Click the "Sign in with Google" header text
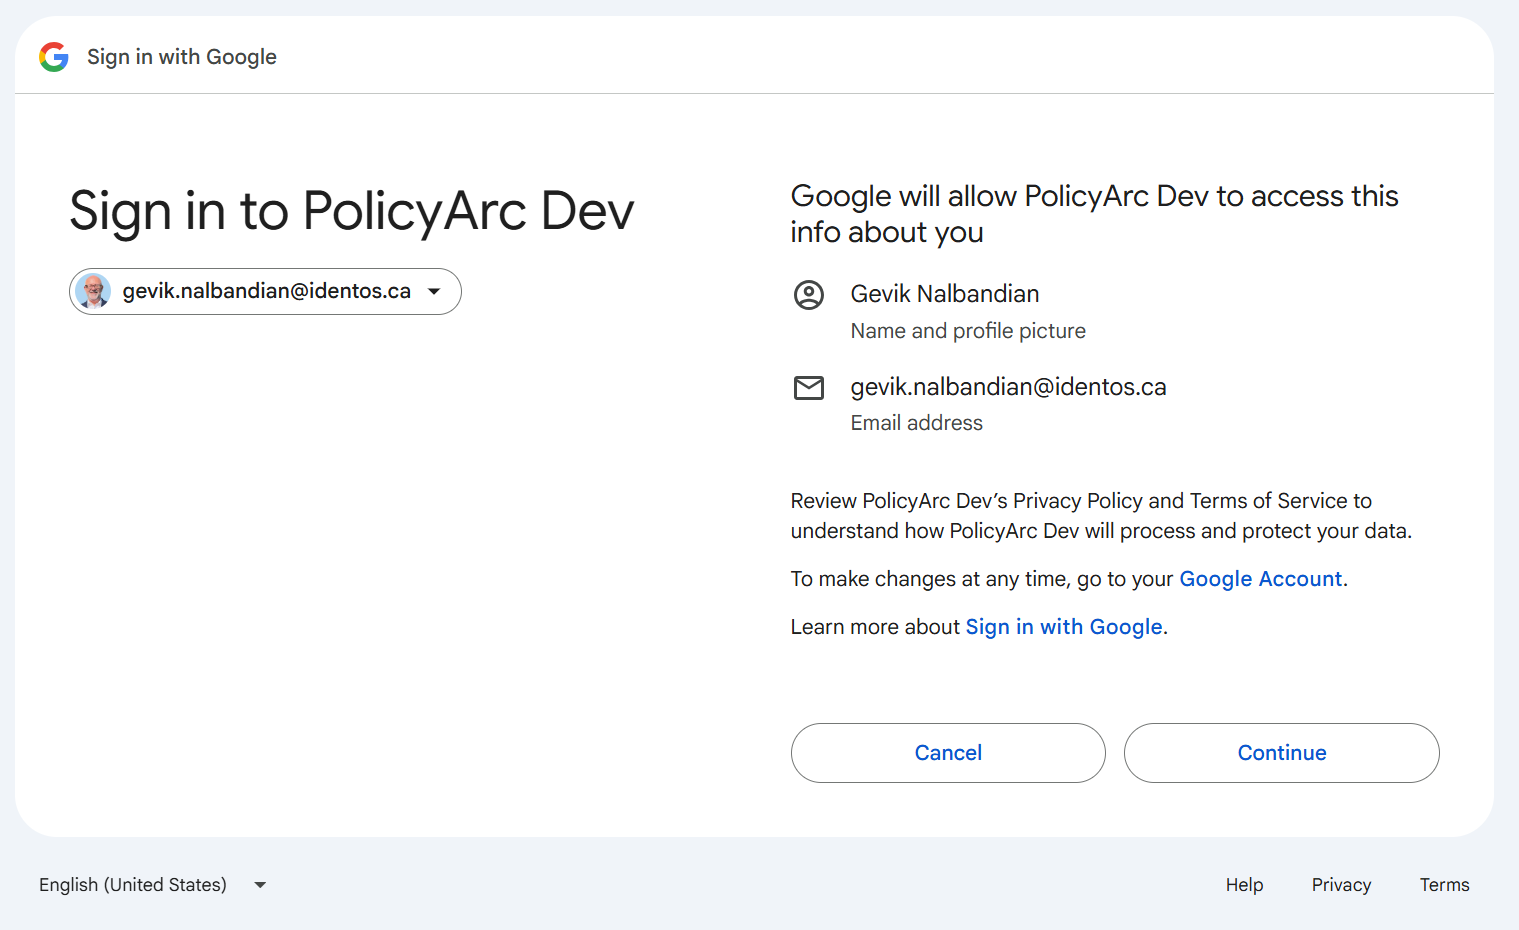 tap(182, 57)
